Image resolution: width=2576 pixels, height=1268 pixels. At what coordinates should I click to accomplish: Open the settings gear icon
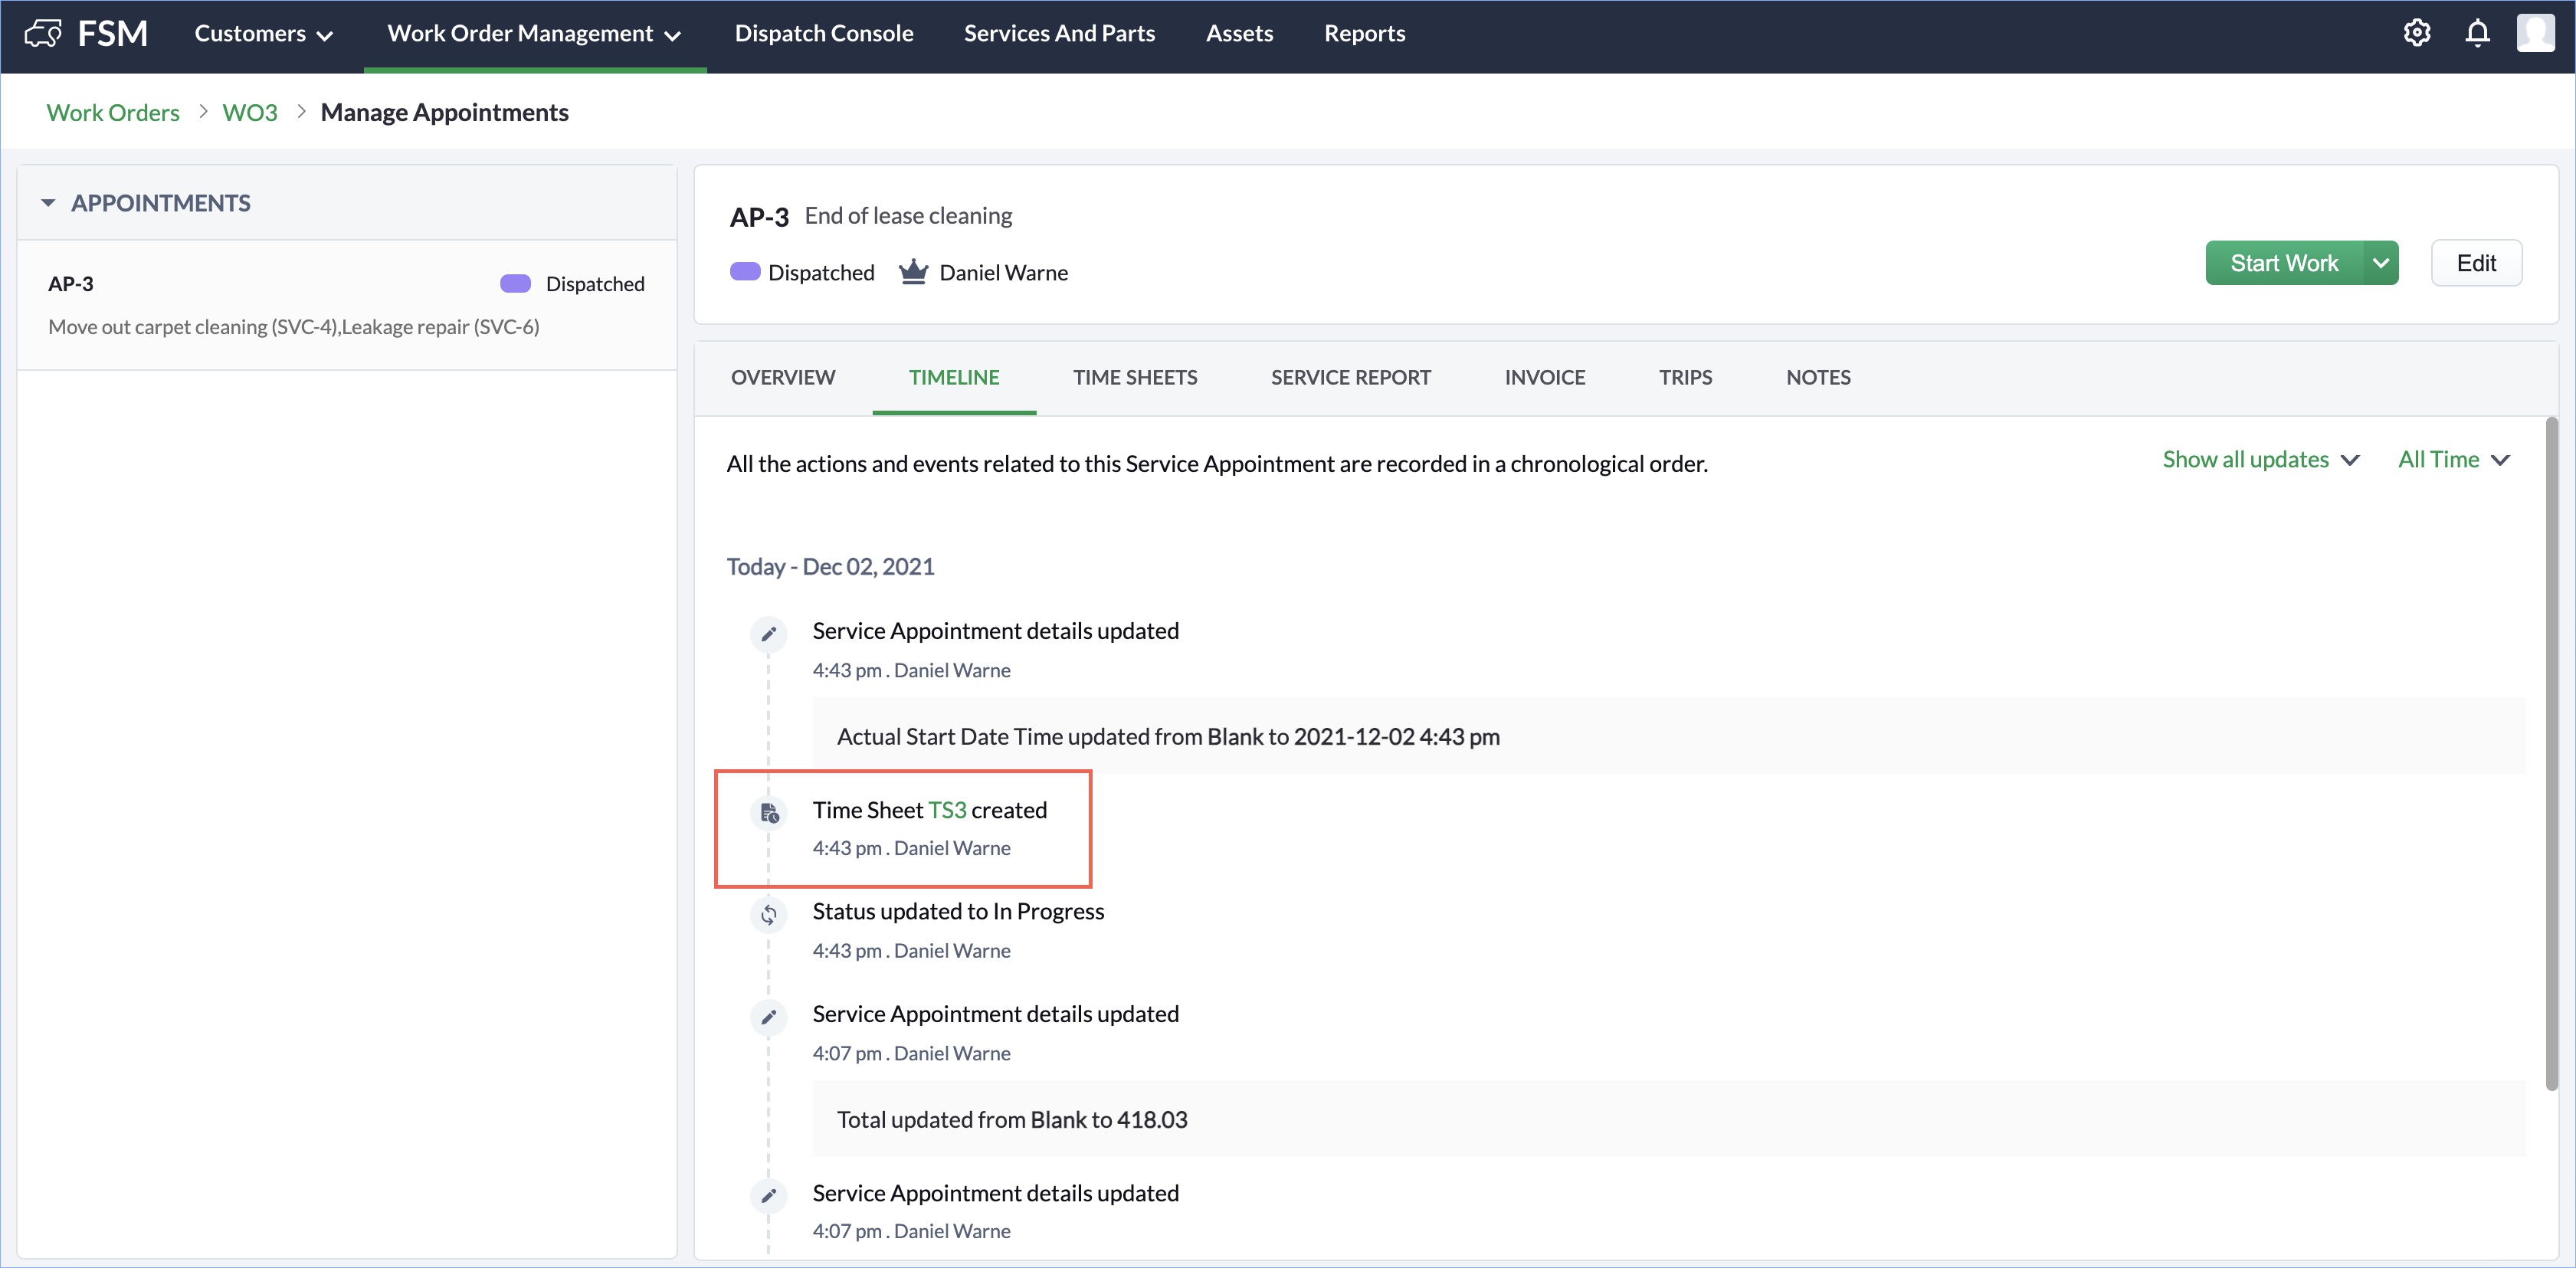click(x=2416, y=33)
